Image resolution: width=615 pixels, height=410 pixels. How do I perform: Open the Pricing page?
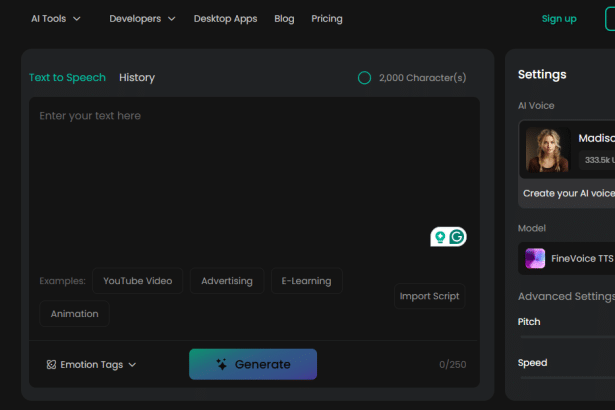326,18
